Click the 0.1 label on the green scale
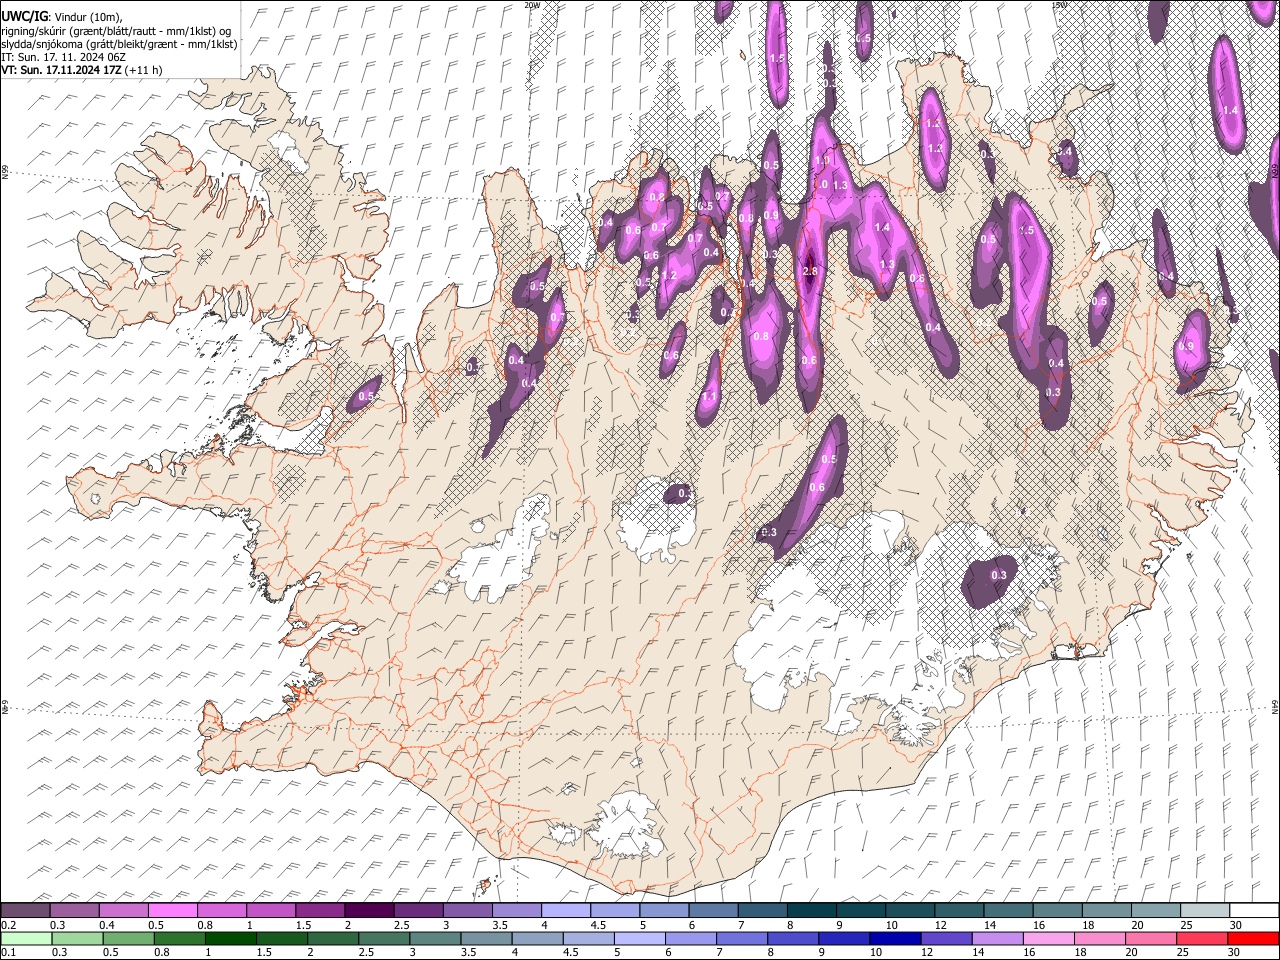The height and width of the screenshot is (960, 1280). 8,952
